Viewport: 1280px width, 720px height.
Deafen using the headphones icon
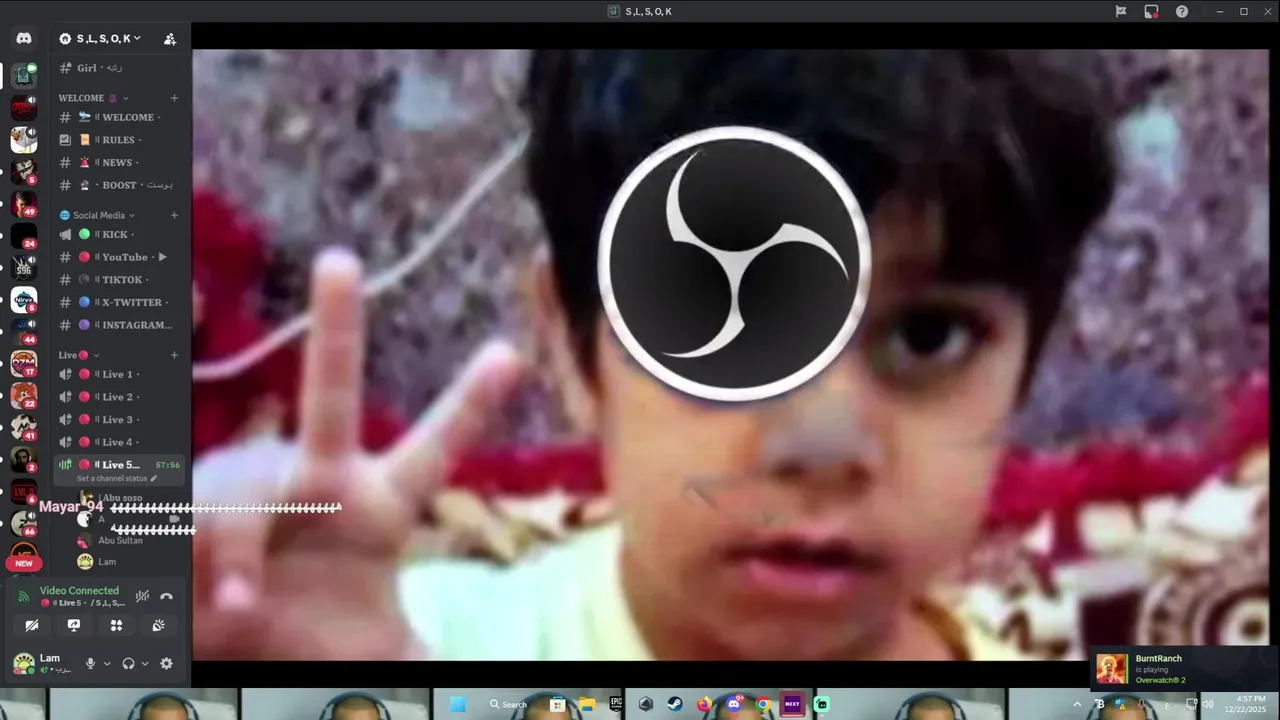click(x=128, y=663)
